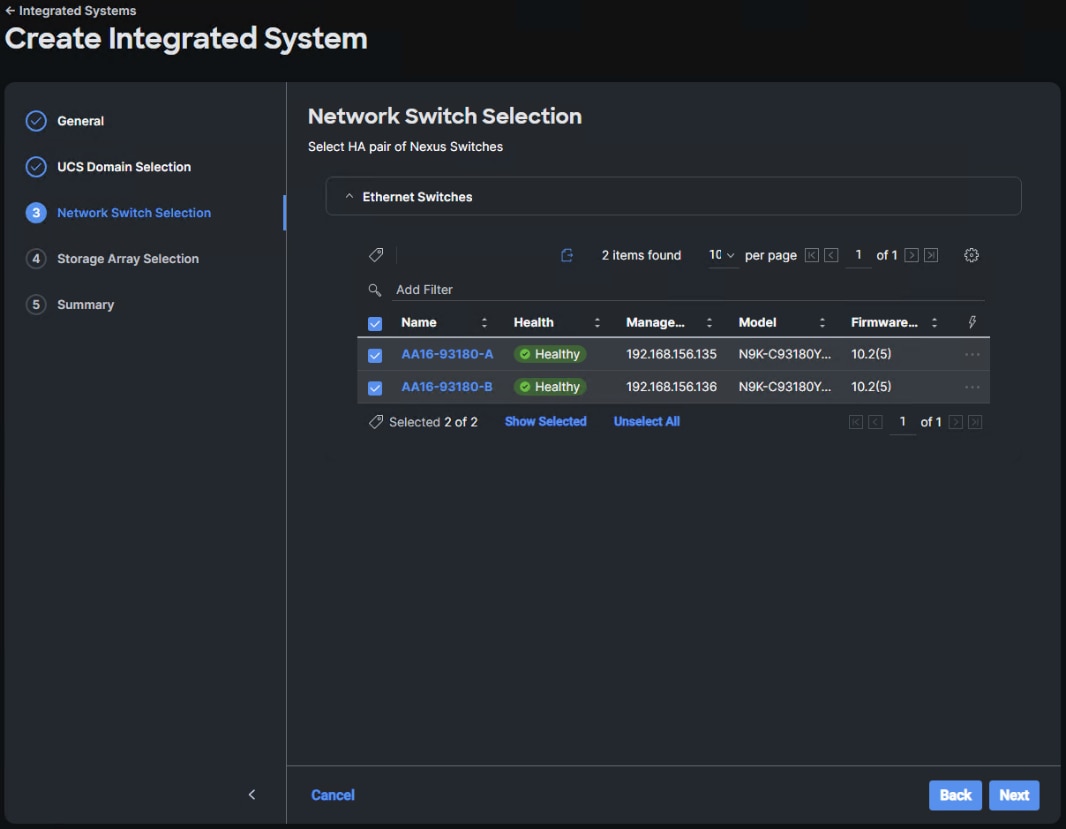Viewport: 1066px width, 829px height.
Task: Click the Next button
Action: 1014,795
